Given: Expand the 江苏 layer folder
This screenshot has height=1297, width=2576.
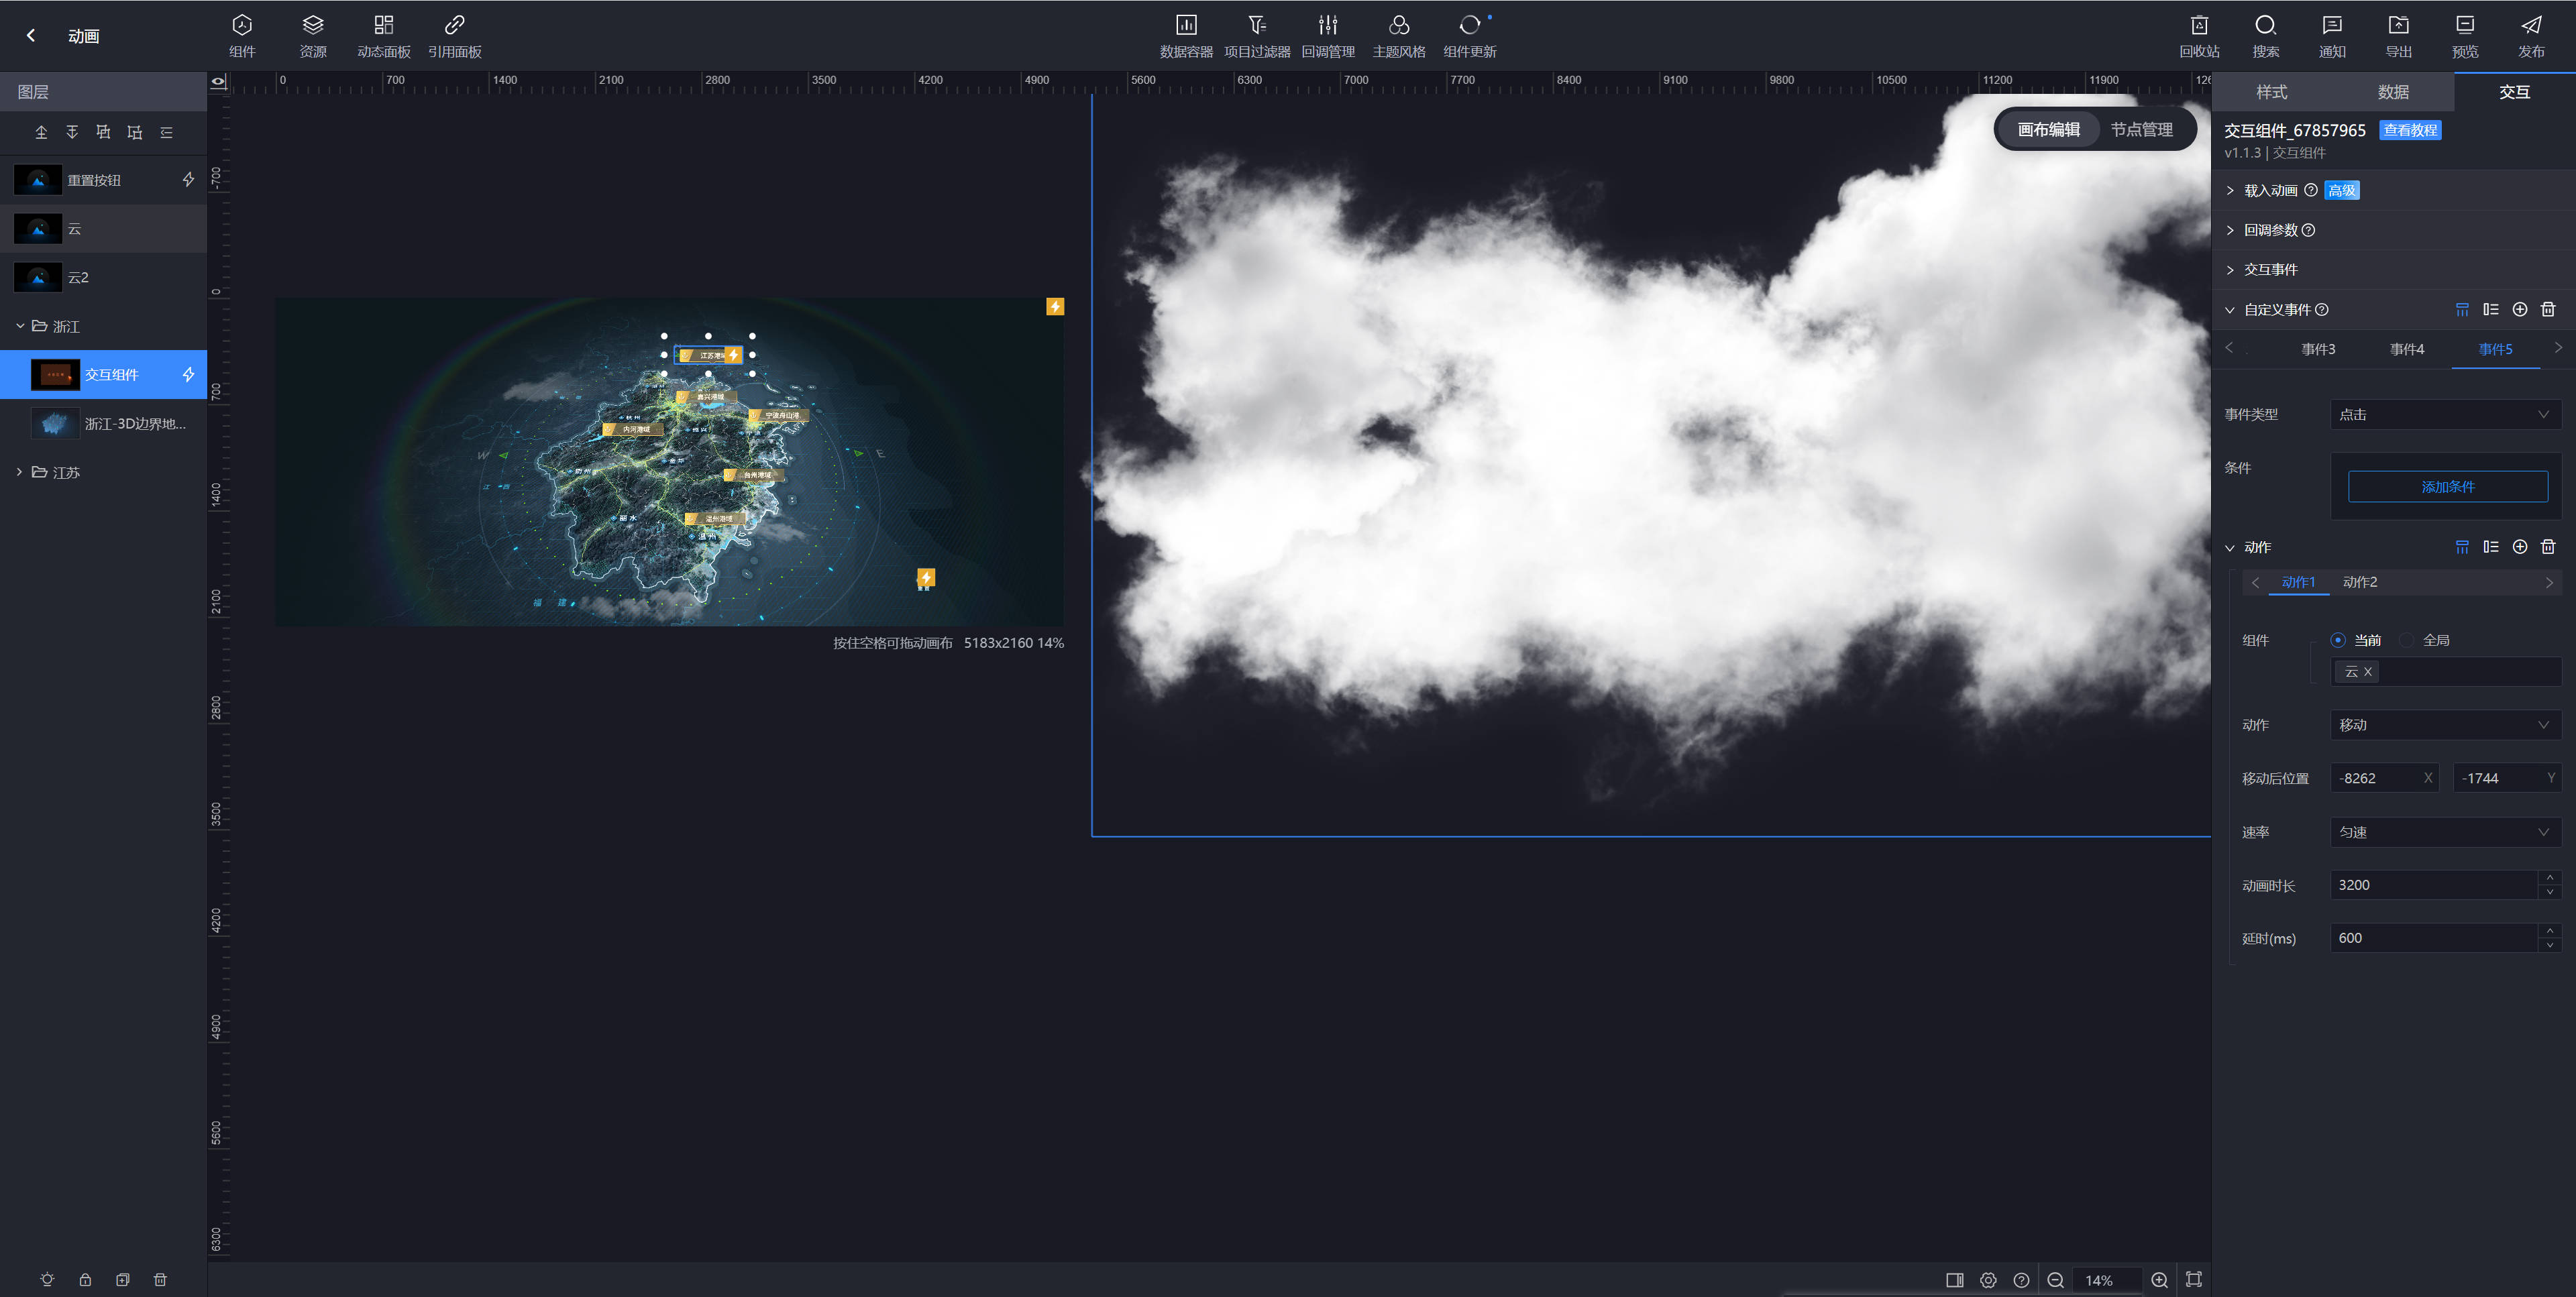Looking at the screenshot, I should coord(19,472).
